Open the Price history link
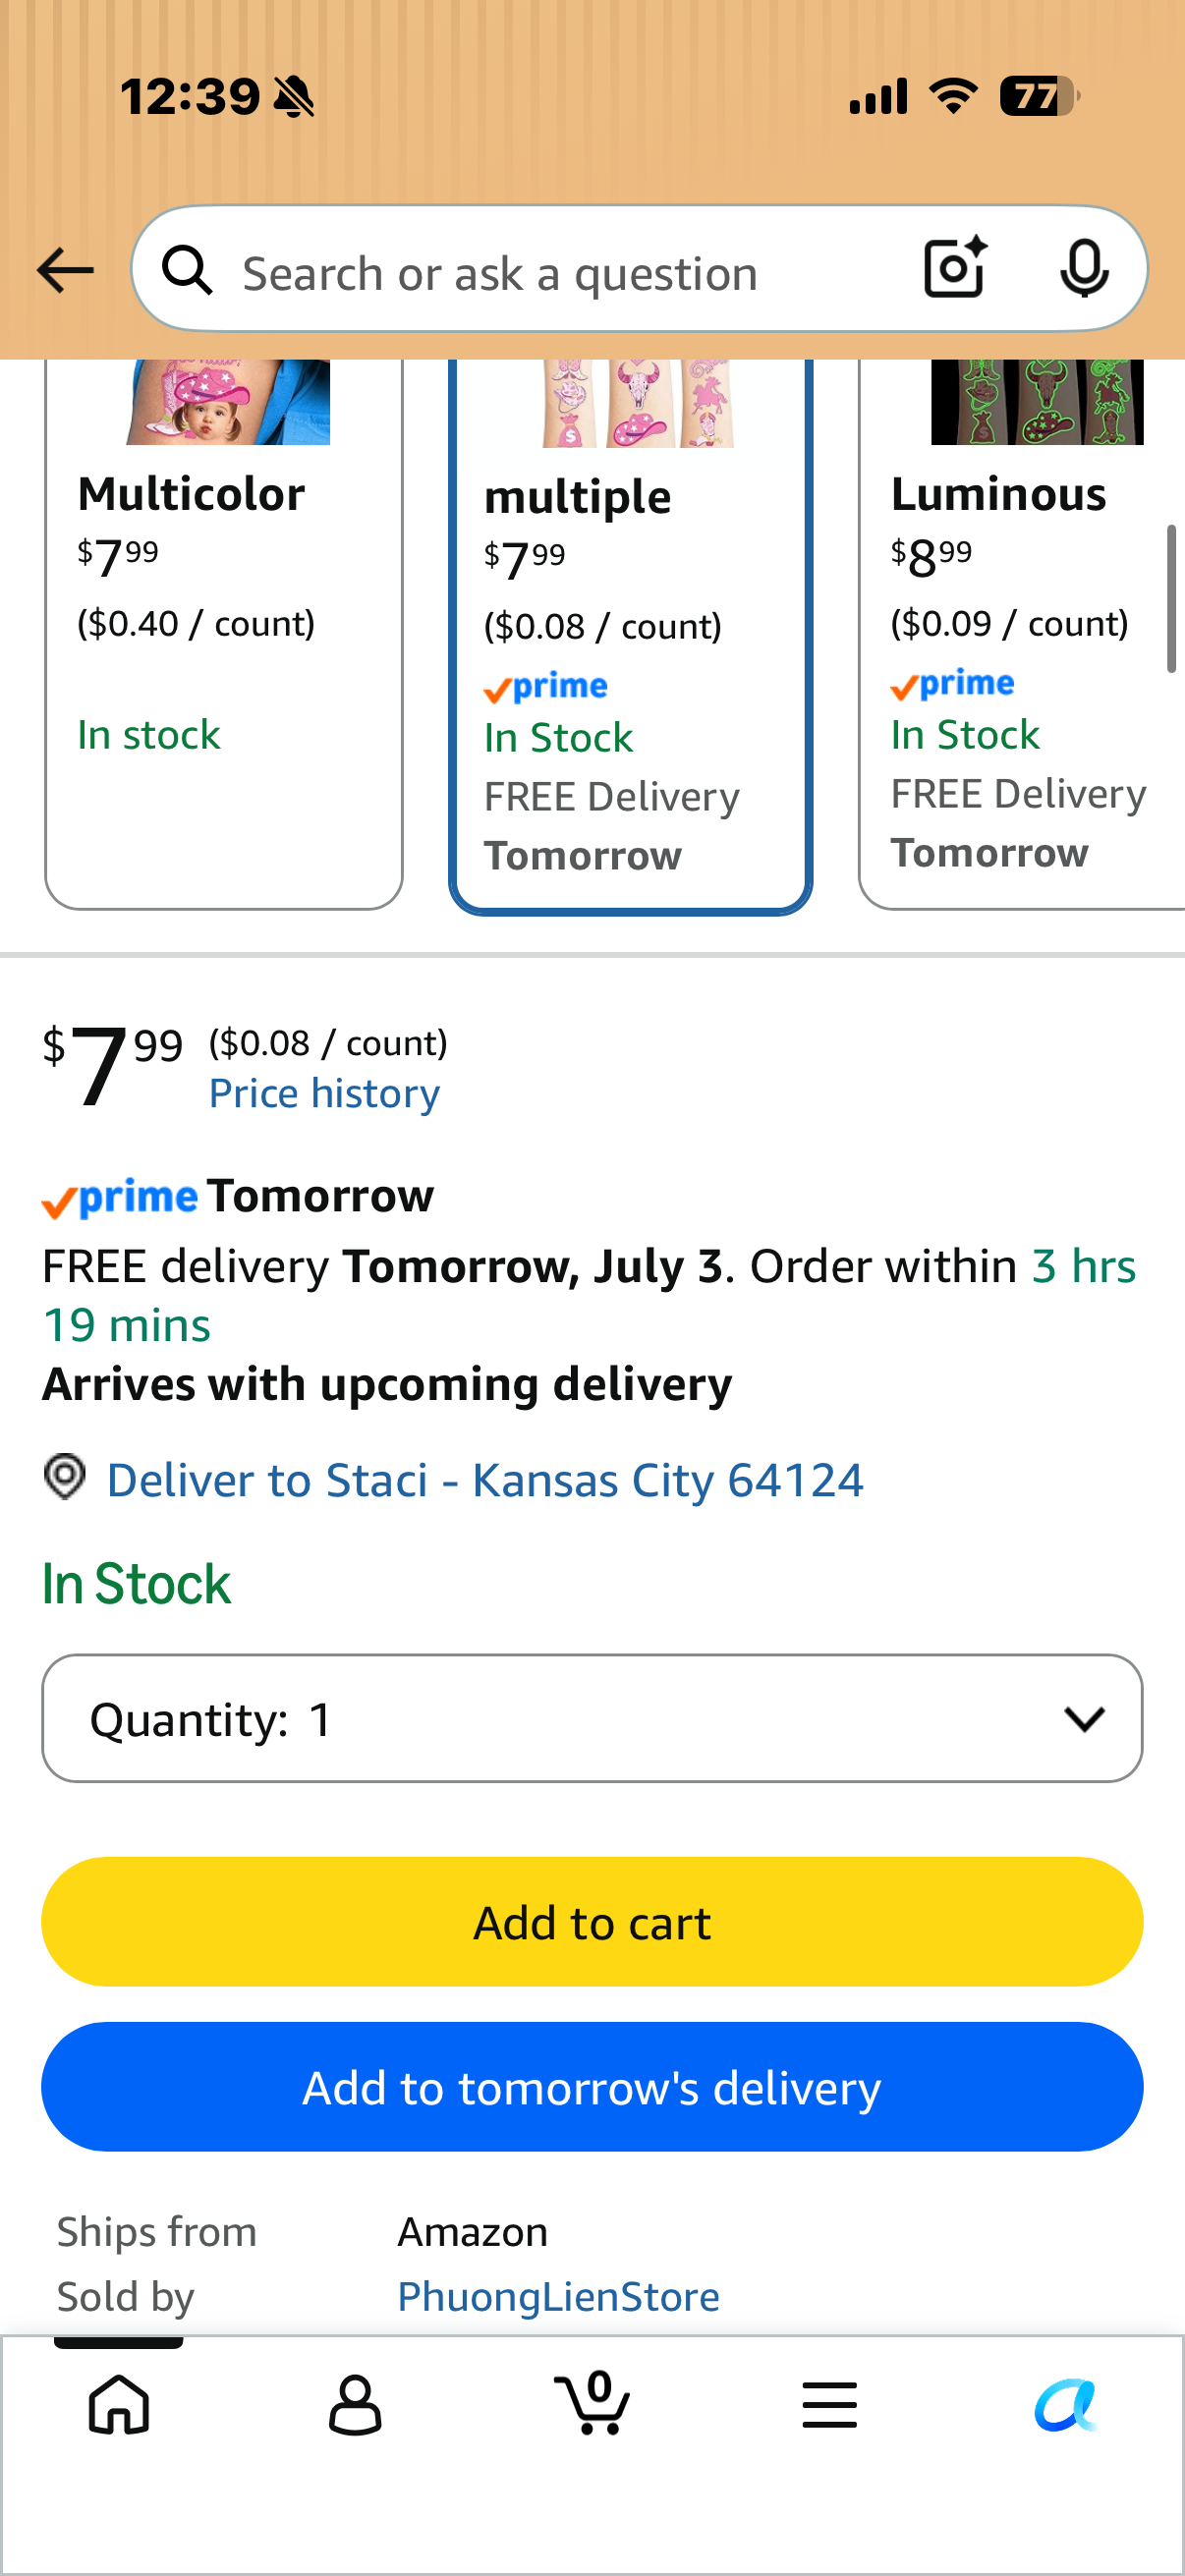The width and height of the screenshot is (1185, 2576). click(324, 1093)
